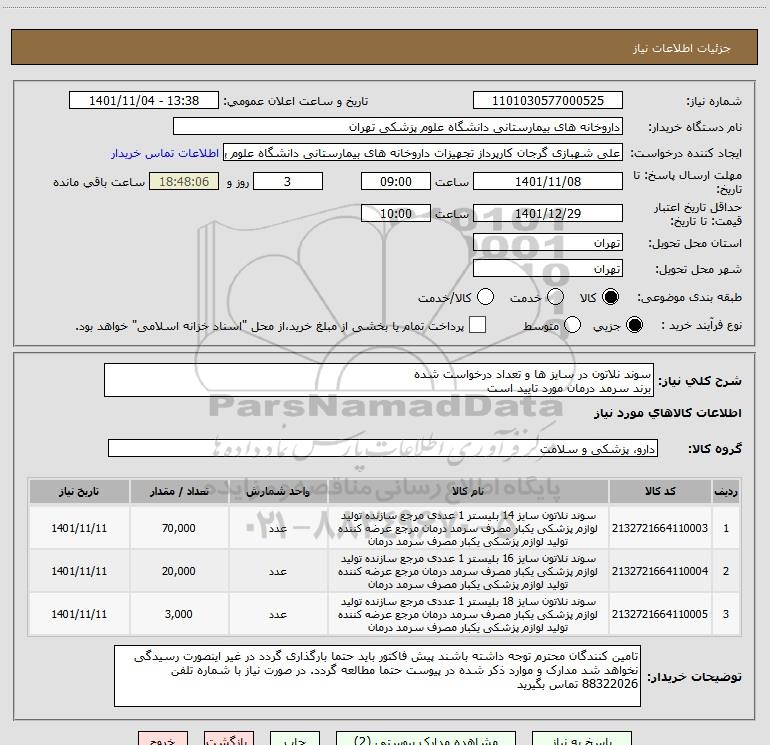Click the delivery city field تهران
This screenshot has width=770, height=745.
548,268
